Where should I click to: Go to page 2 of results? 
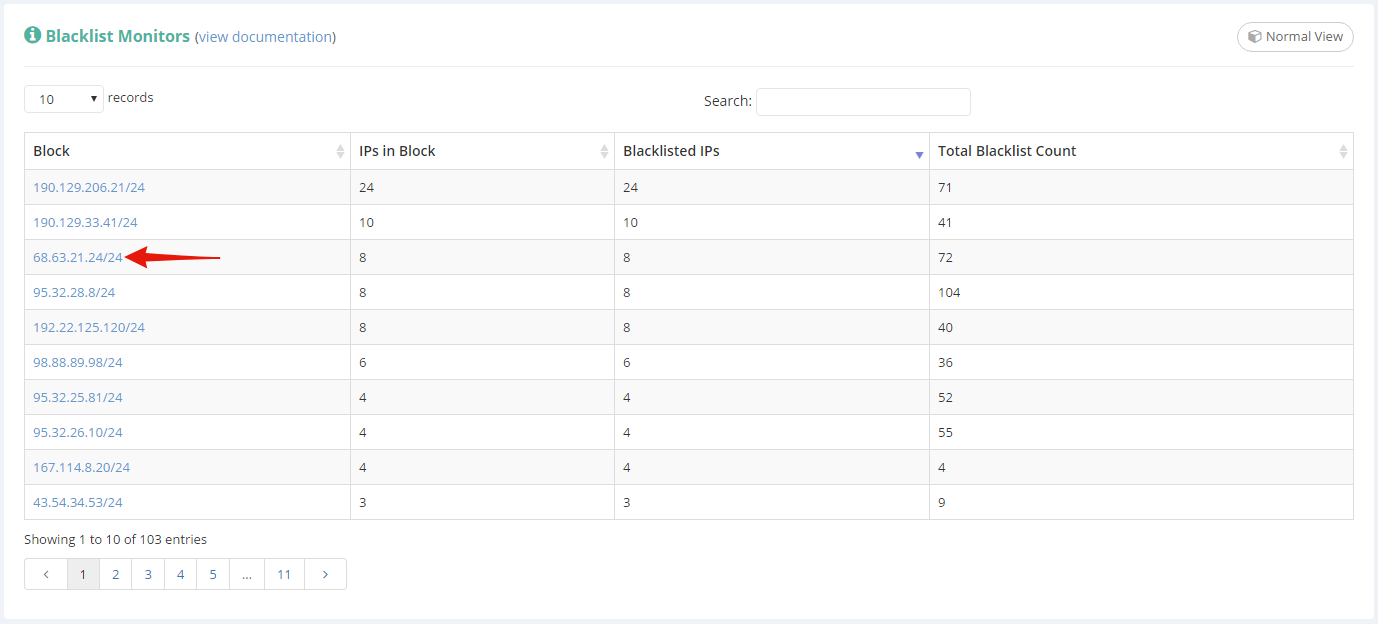click(x=116, y=574)
